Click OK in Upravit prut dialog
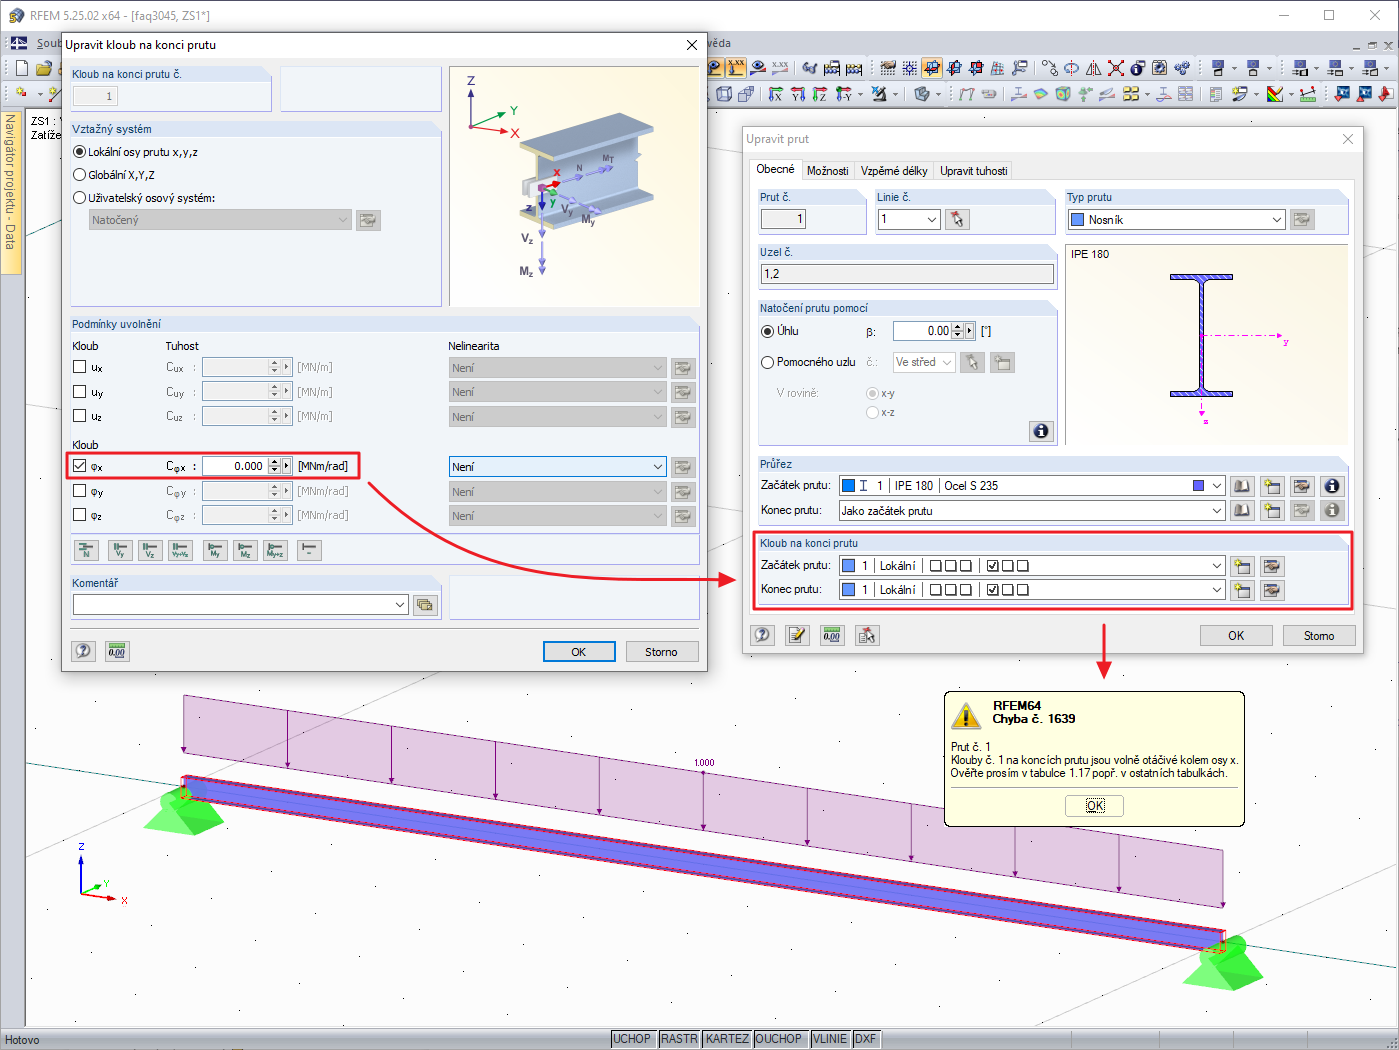This screenshot has height=1050, width=1399. tap(1236, 636)
